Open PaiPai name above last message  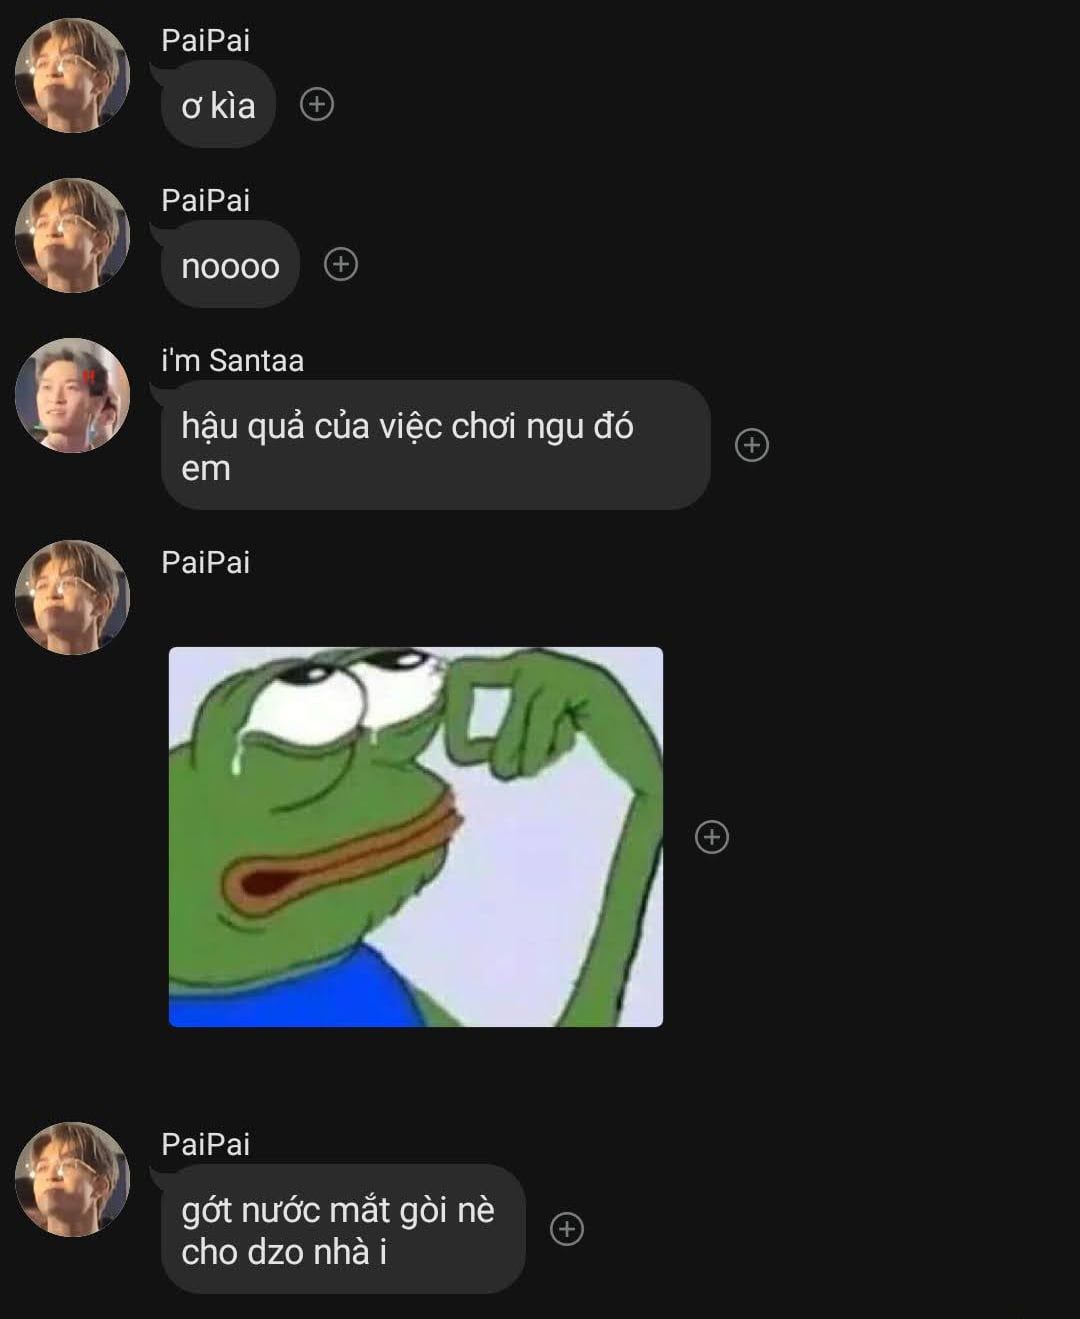click(205, 1144)
